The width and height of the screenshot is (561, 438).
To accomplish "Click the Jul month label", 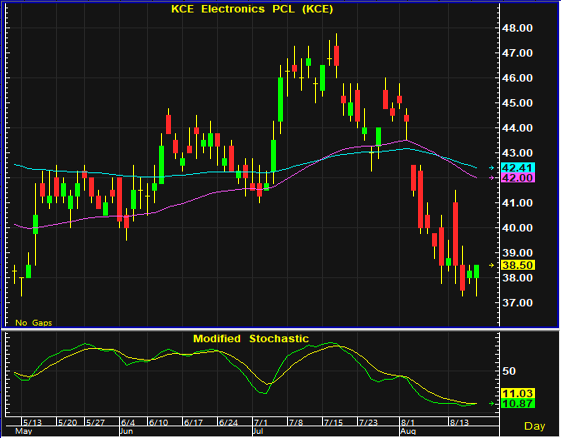I will pyautogui.click(x=258, y=431).
